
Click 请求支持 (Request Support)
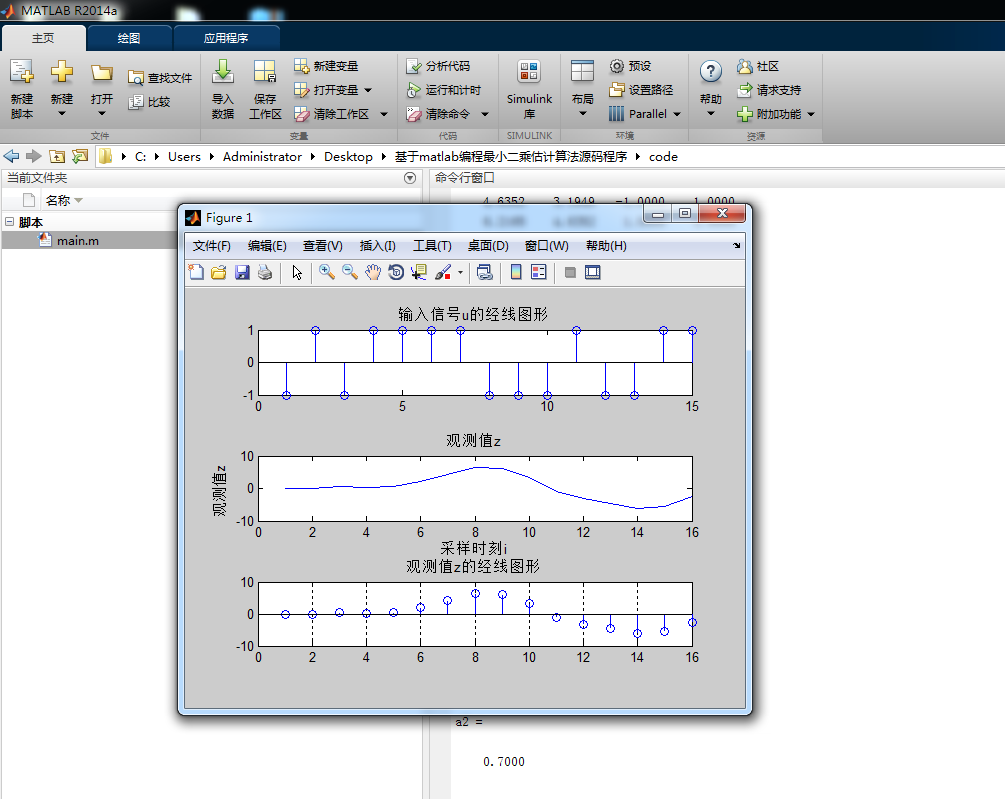769,90
